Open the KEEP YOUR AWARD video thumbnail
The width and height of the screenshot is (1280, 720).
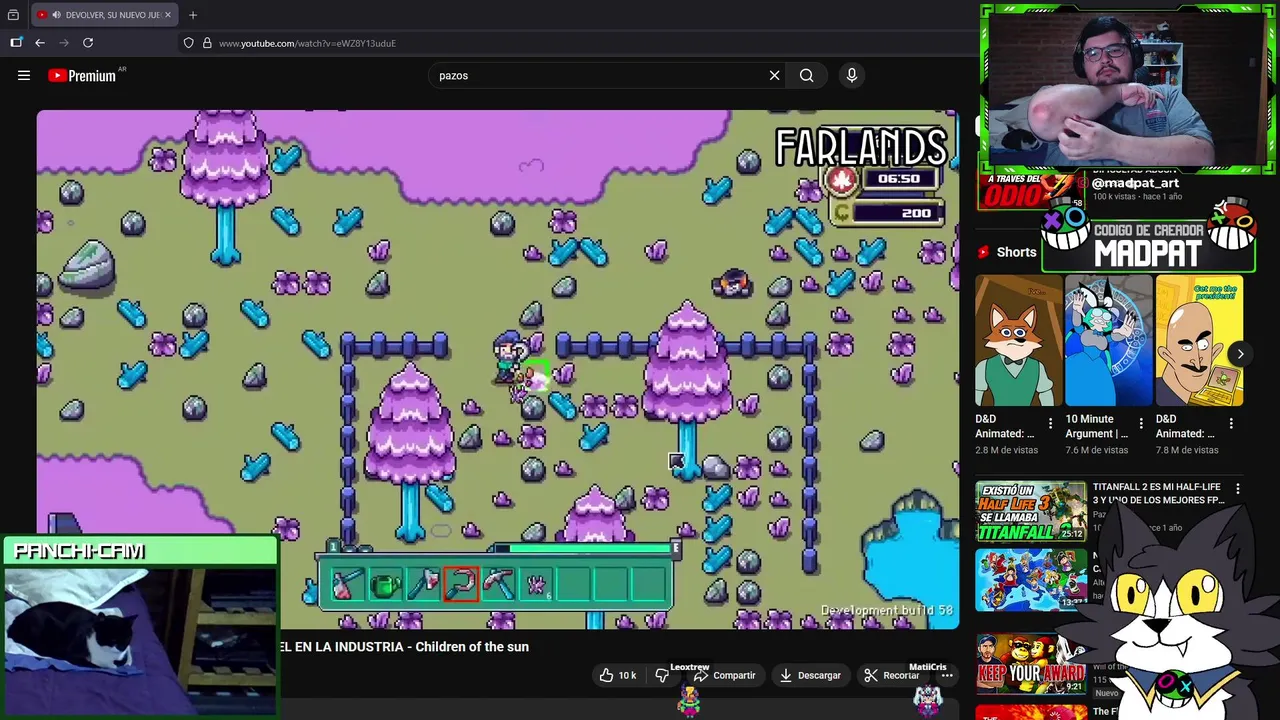click(x=1030, y=664)
